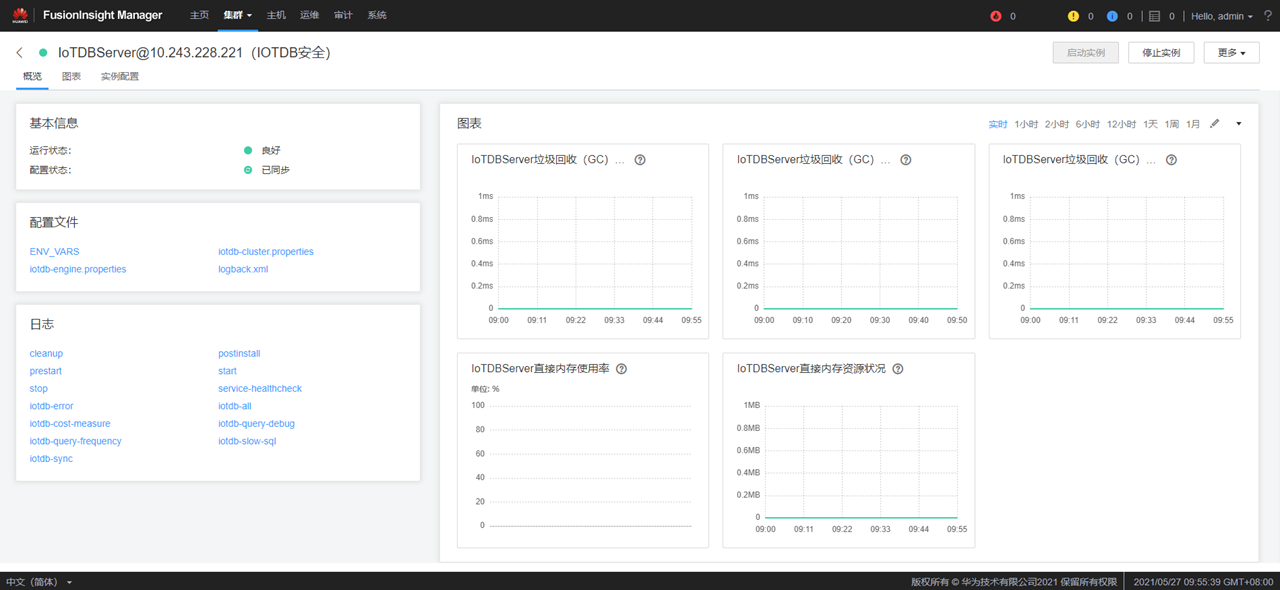The width and height of the screenshot is (1280, 590).
Task: Open the 中文（简体）language selector
Action: (x=39, y=581)
